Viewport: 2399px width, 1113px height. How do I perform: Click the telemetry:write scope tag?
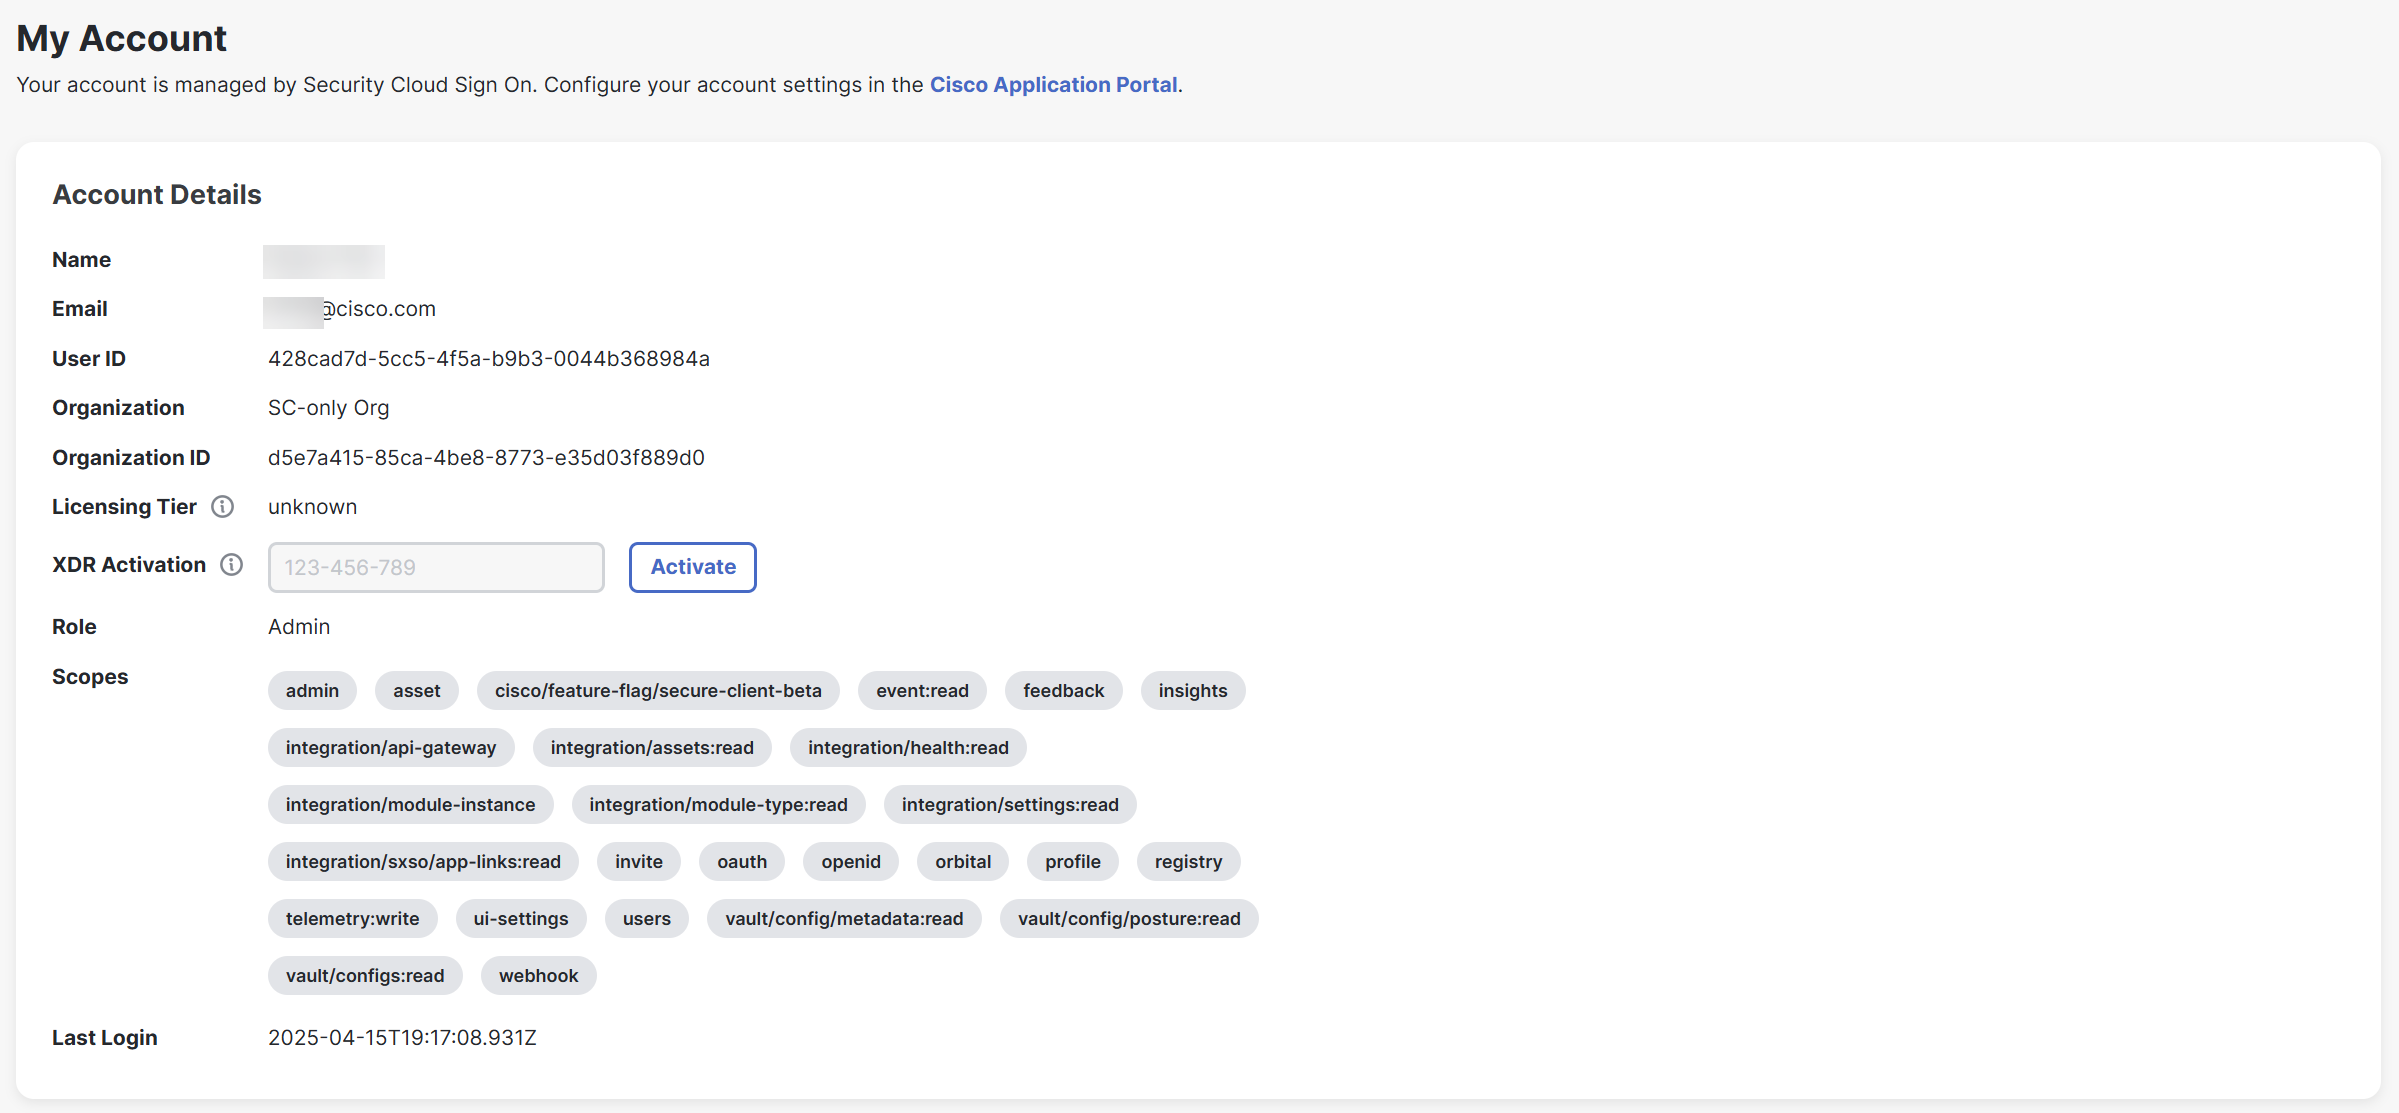tap(353, 919)
